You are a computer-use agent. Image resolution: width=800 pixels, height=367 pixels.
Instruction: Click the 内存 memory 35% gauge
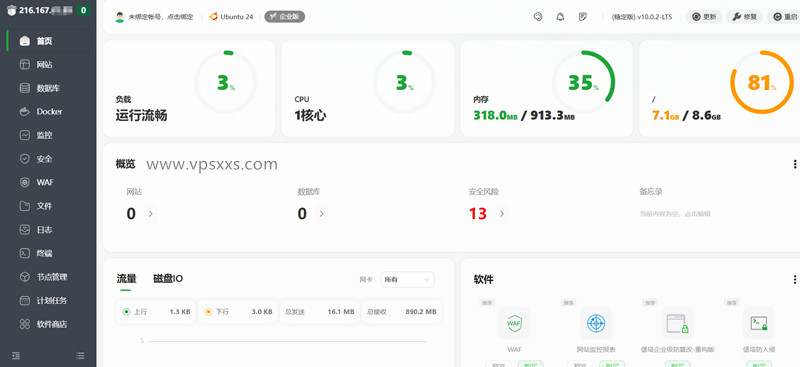click(583, 82)
